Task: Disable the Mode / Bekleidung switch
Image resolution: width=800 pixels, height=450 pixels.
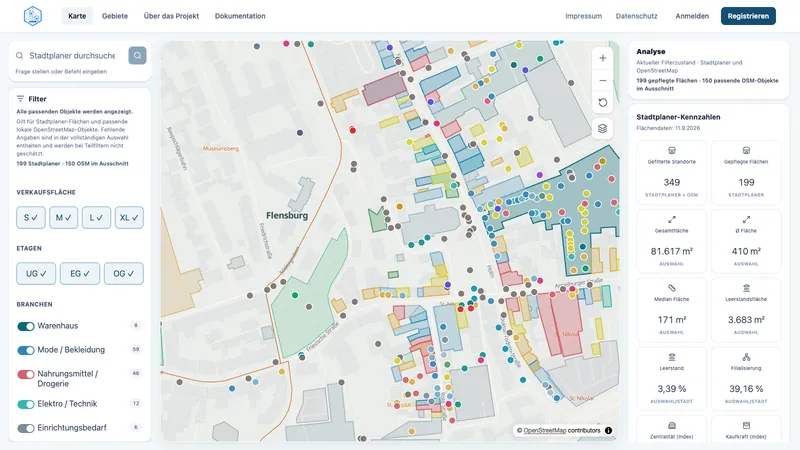Action: [x=26, y=350]
